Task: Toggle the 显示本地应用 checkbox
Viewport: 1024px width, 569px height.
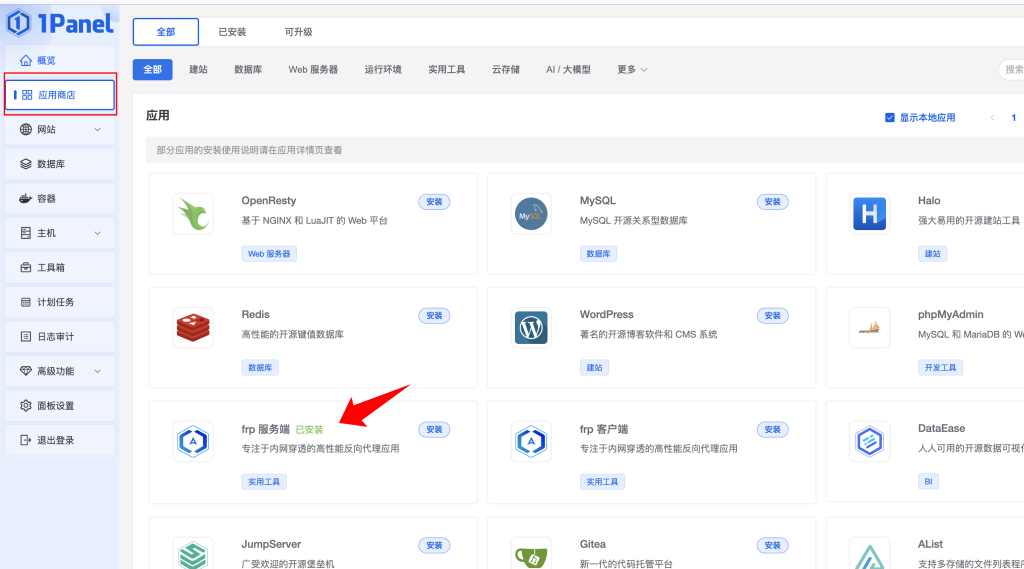Action: (x=890, y=118)
